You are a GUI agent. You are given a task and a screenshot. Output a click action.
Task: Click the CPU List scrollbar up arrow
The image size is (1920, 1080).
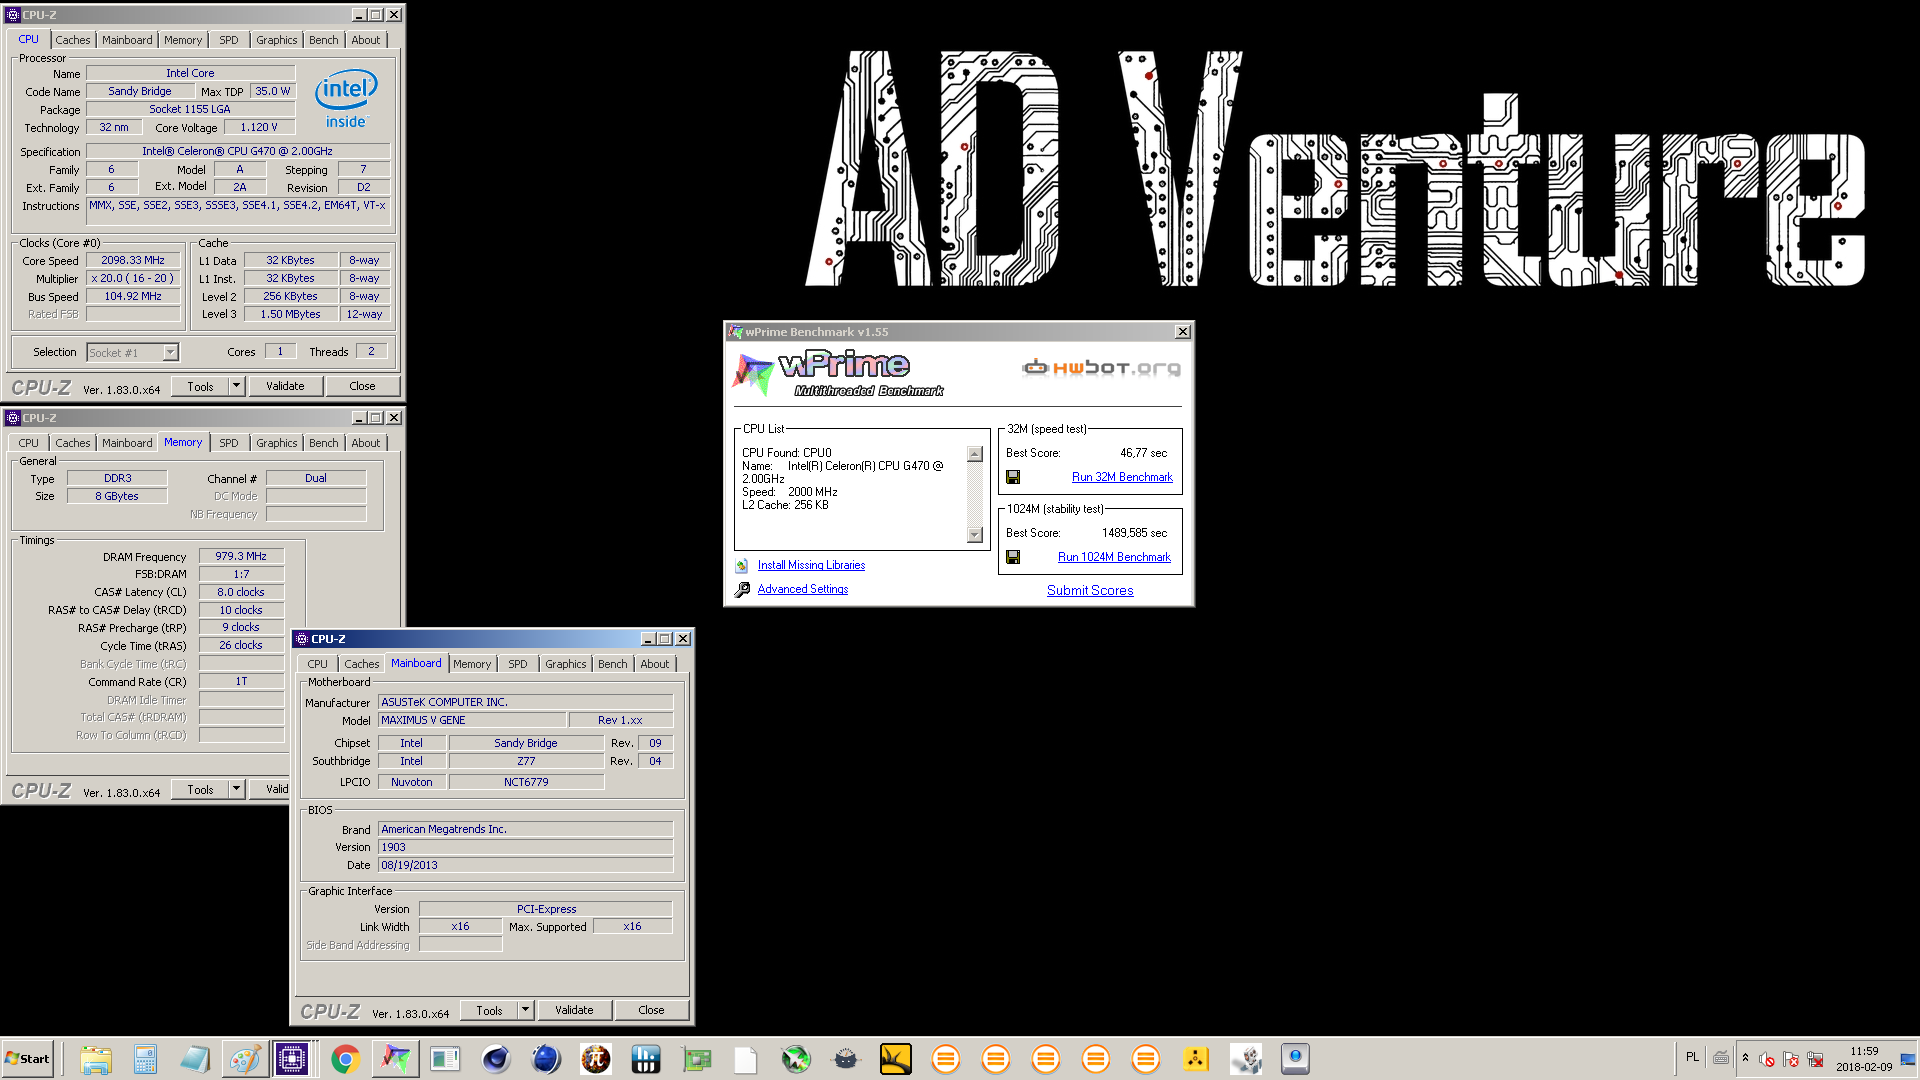click(x=975, y=454)
